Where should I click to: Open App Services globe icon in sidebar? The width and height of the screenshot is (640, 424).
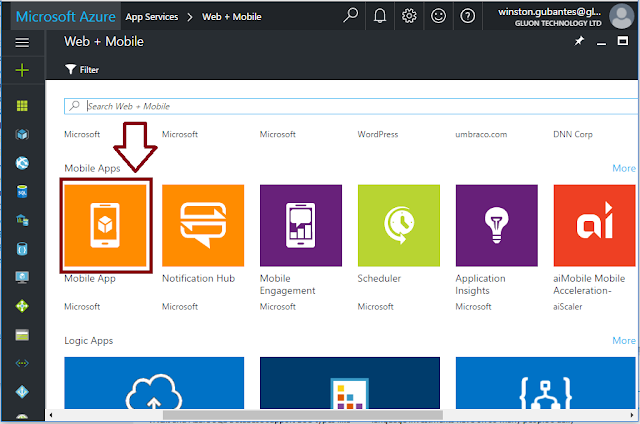click(22, 163)
